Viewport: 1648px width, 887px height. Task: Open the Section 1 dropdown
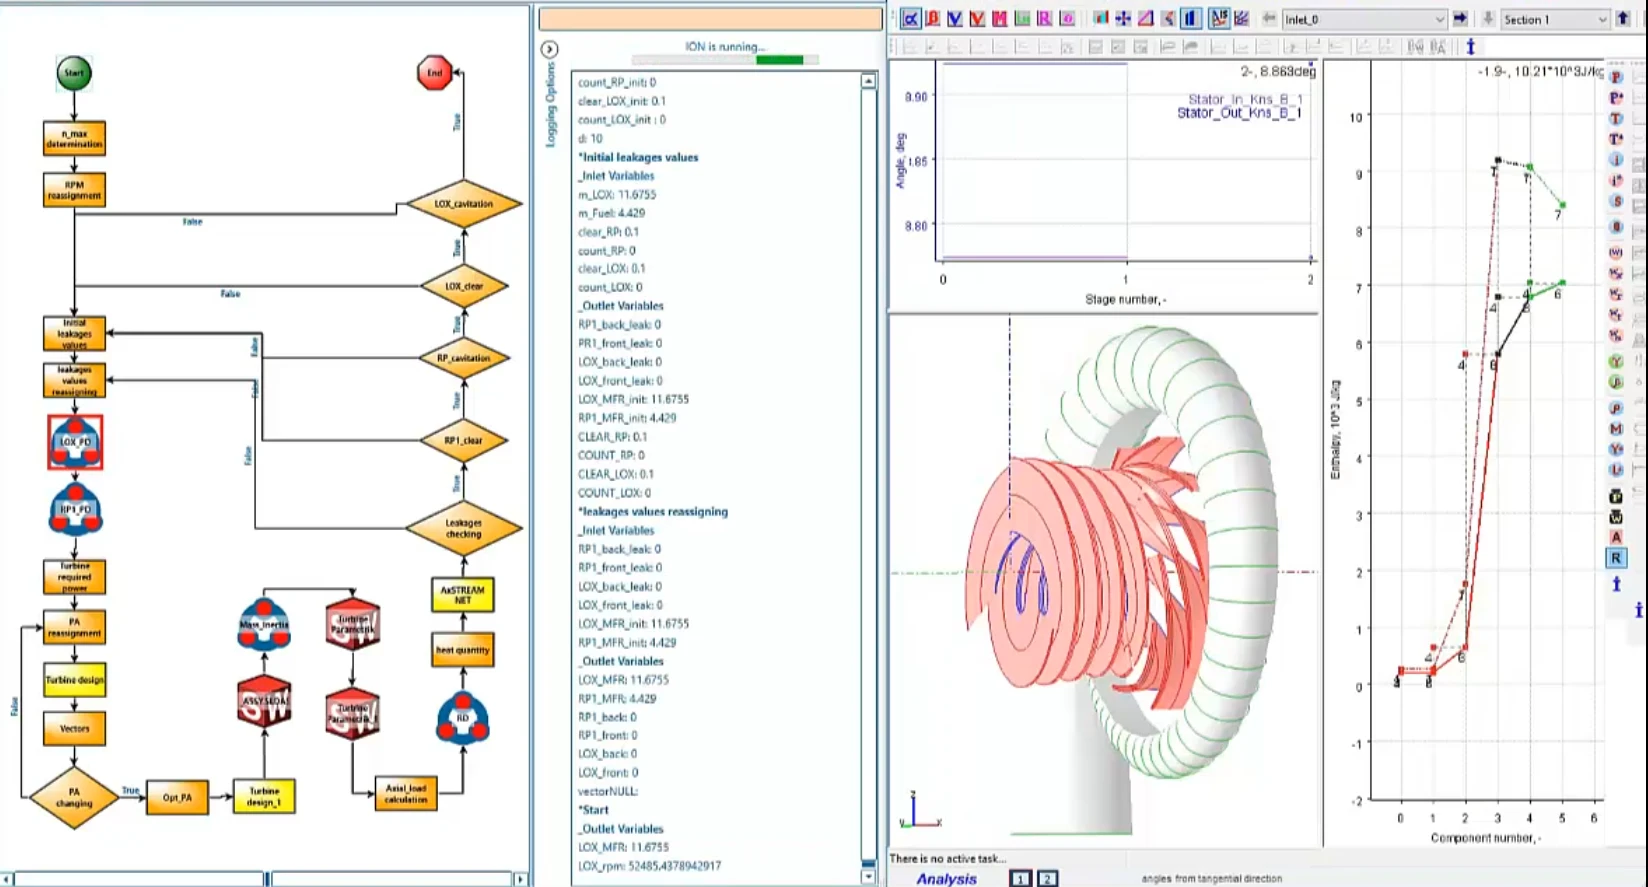1601,19
